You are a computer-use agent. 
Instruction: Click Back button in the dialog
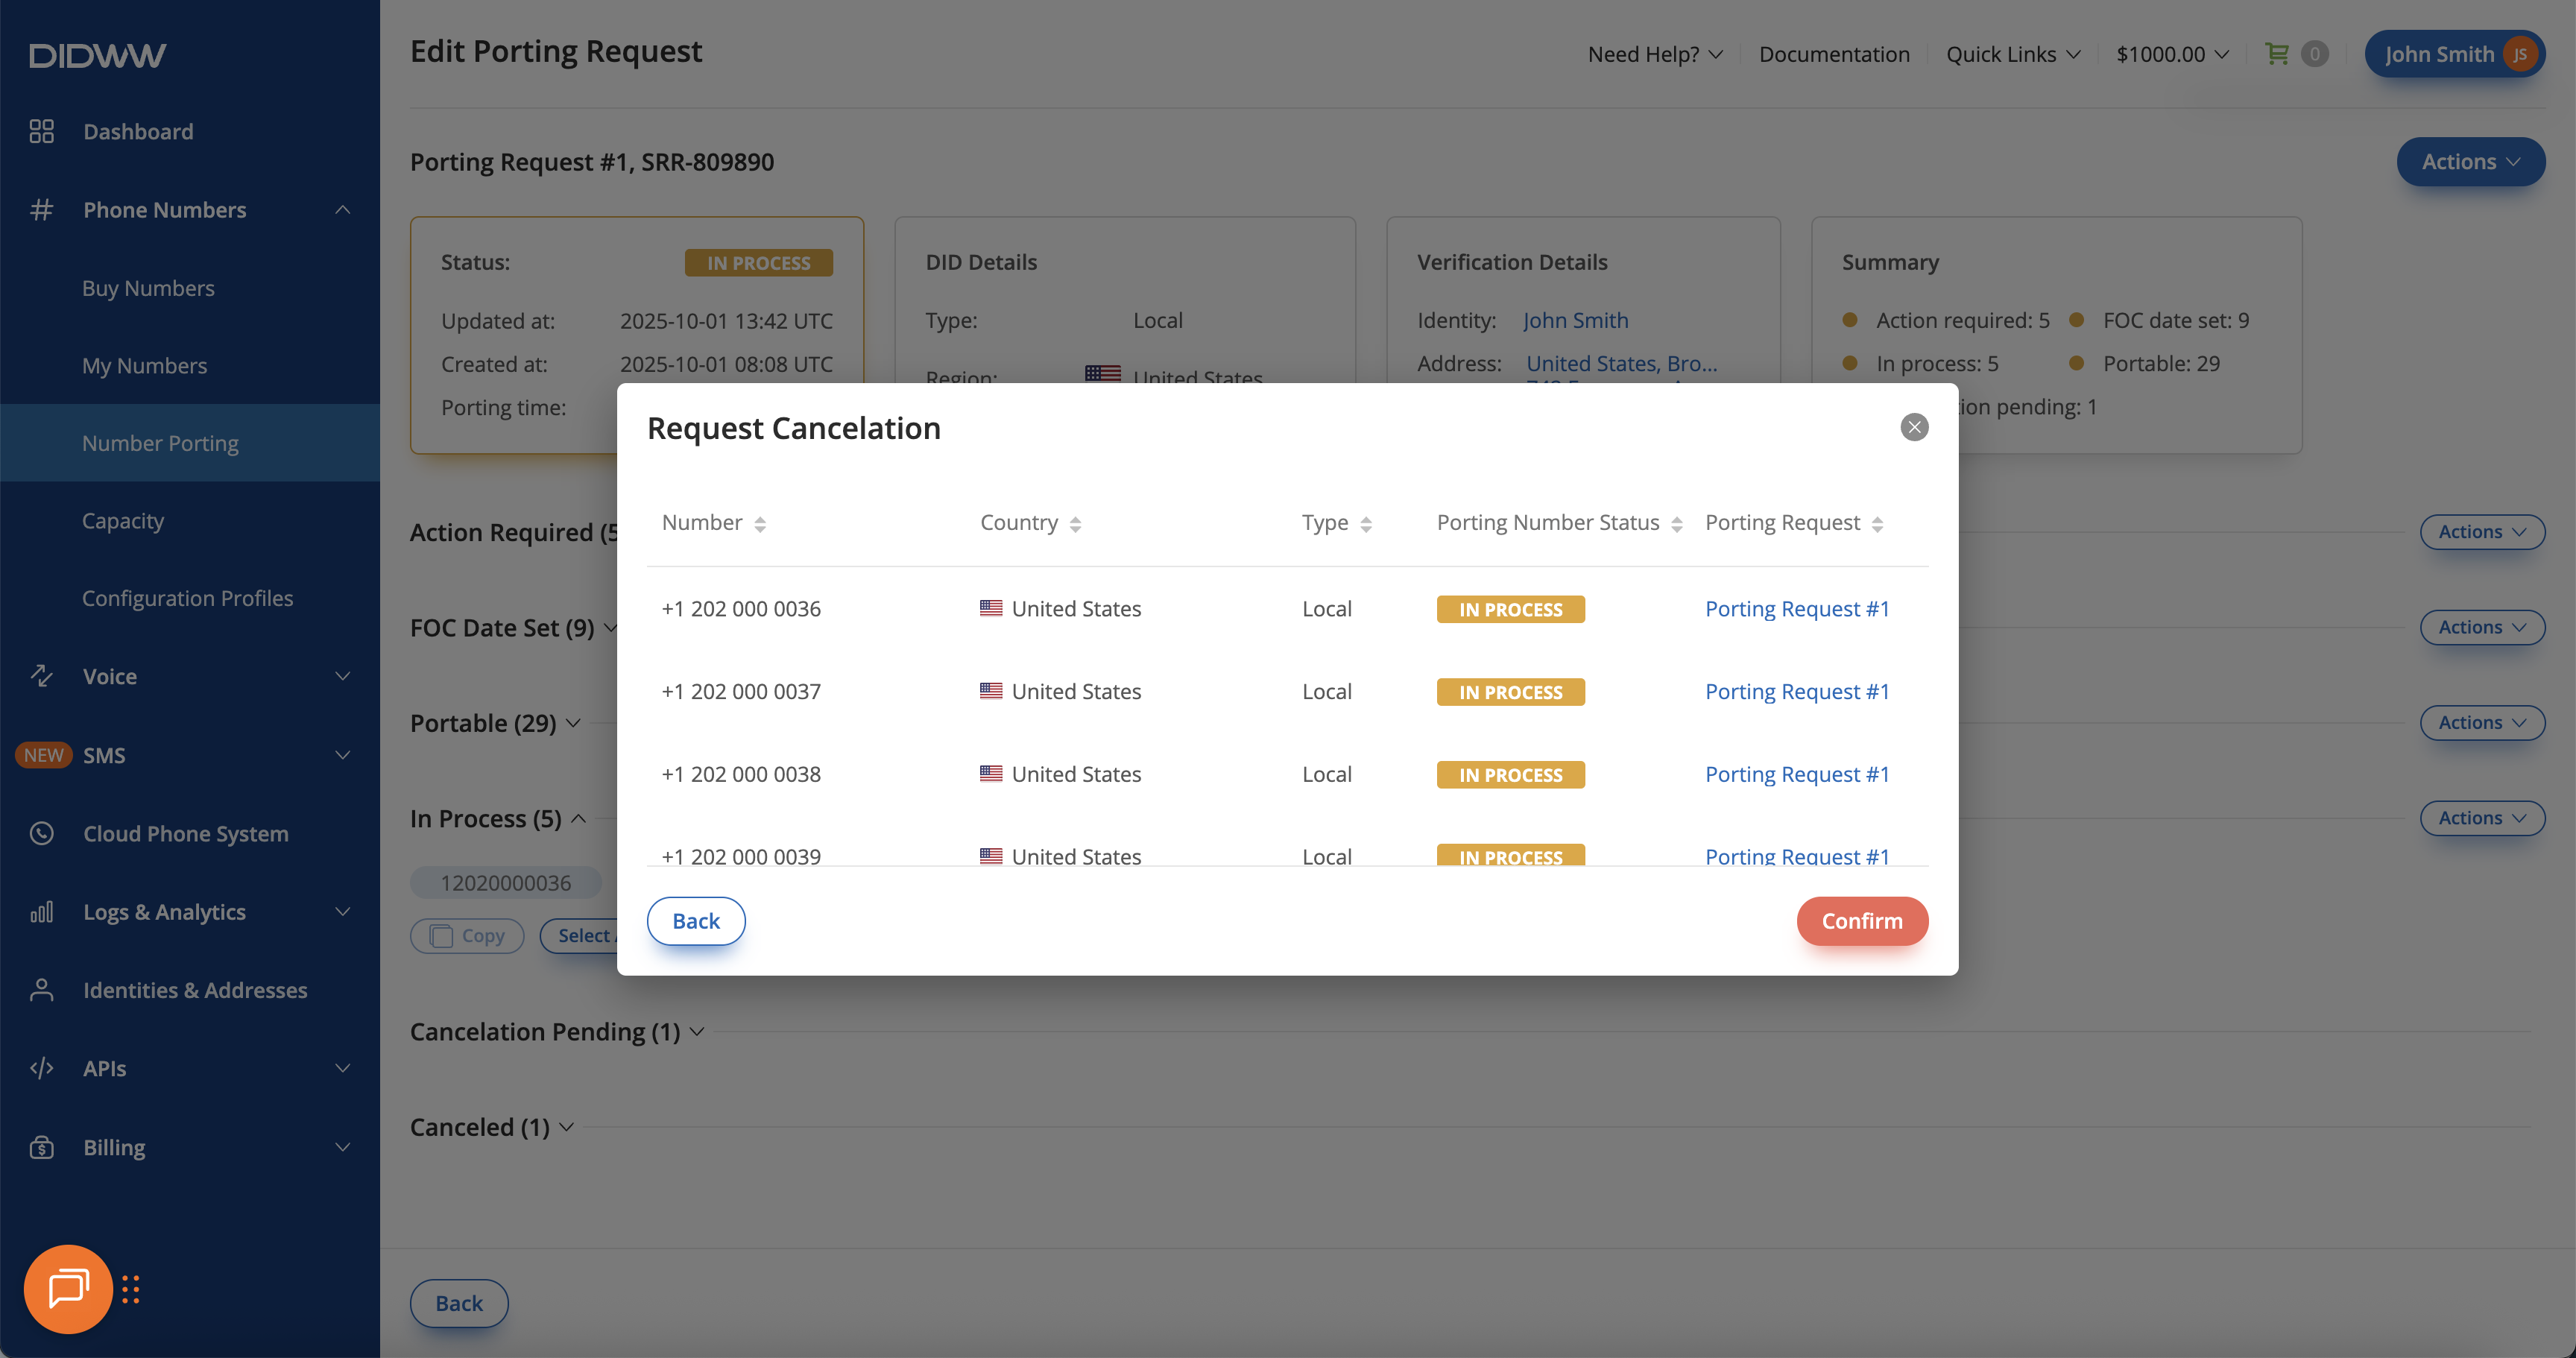point(695,920)
